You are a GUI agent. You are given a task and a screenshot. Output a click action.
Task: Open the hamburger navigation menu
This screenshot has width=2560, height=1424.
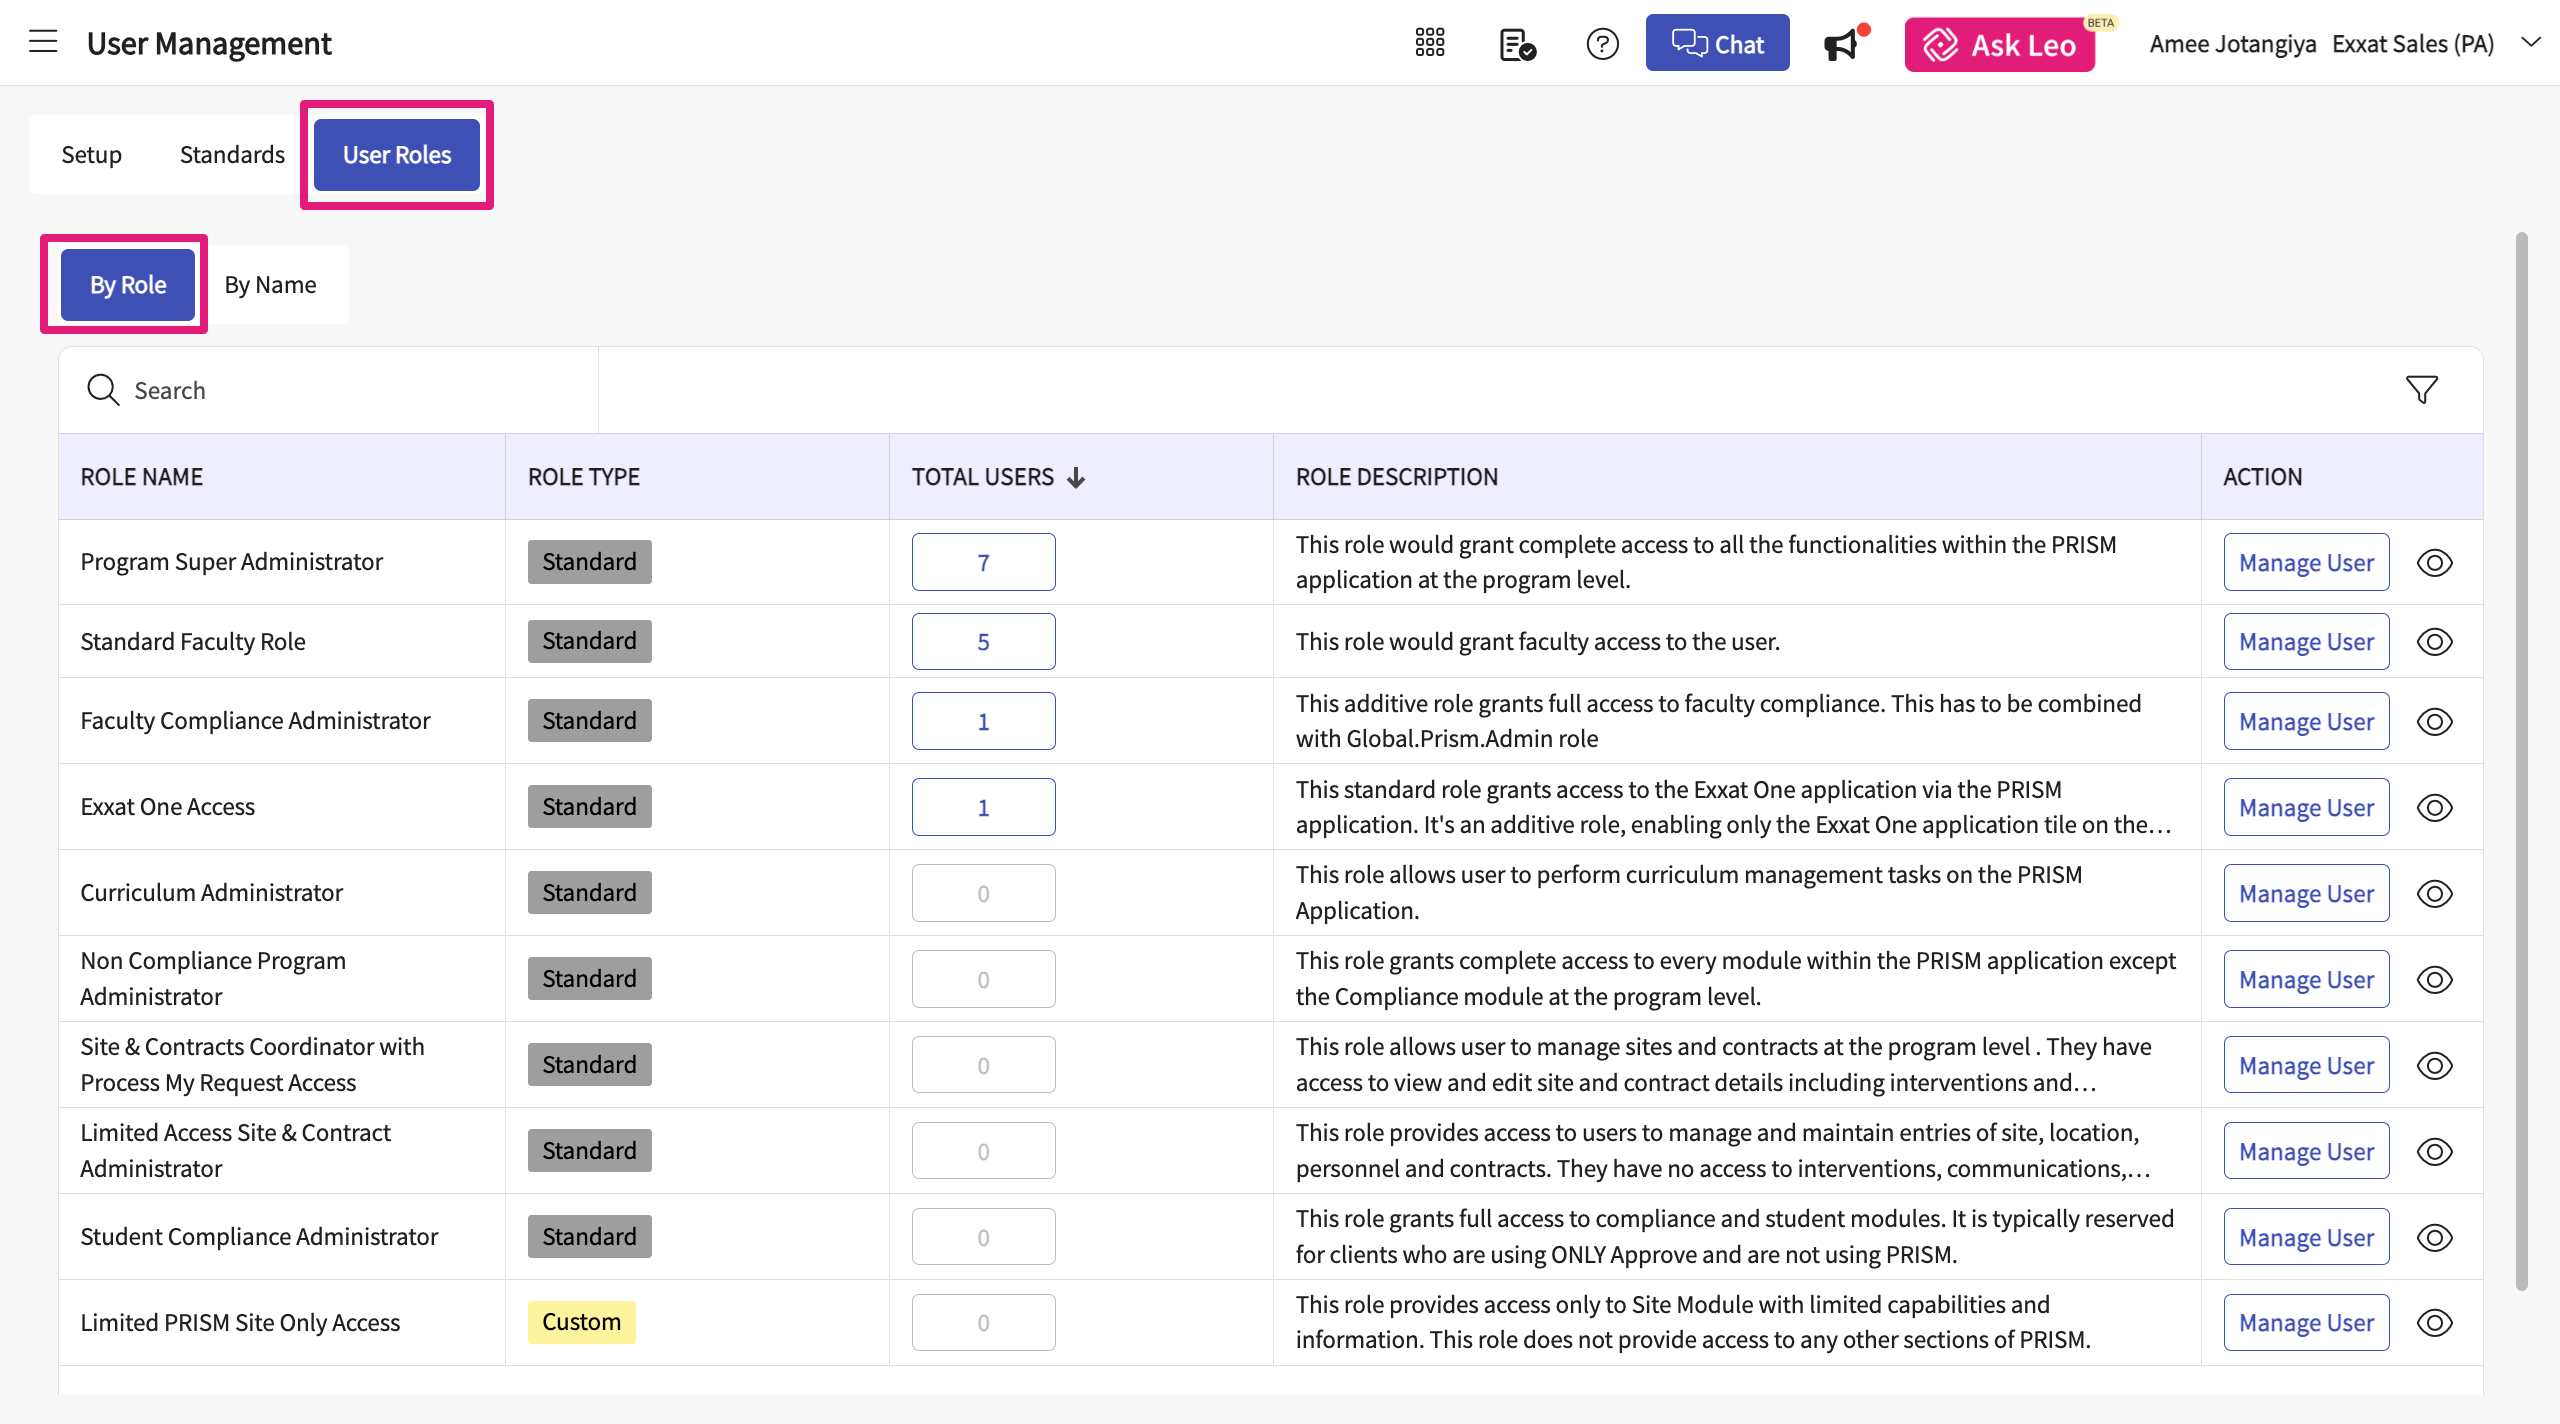pyautogui.click(x=43, y=42)
